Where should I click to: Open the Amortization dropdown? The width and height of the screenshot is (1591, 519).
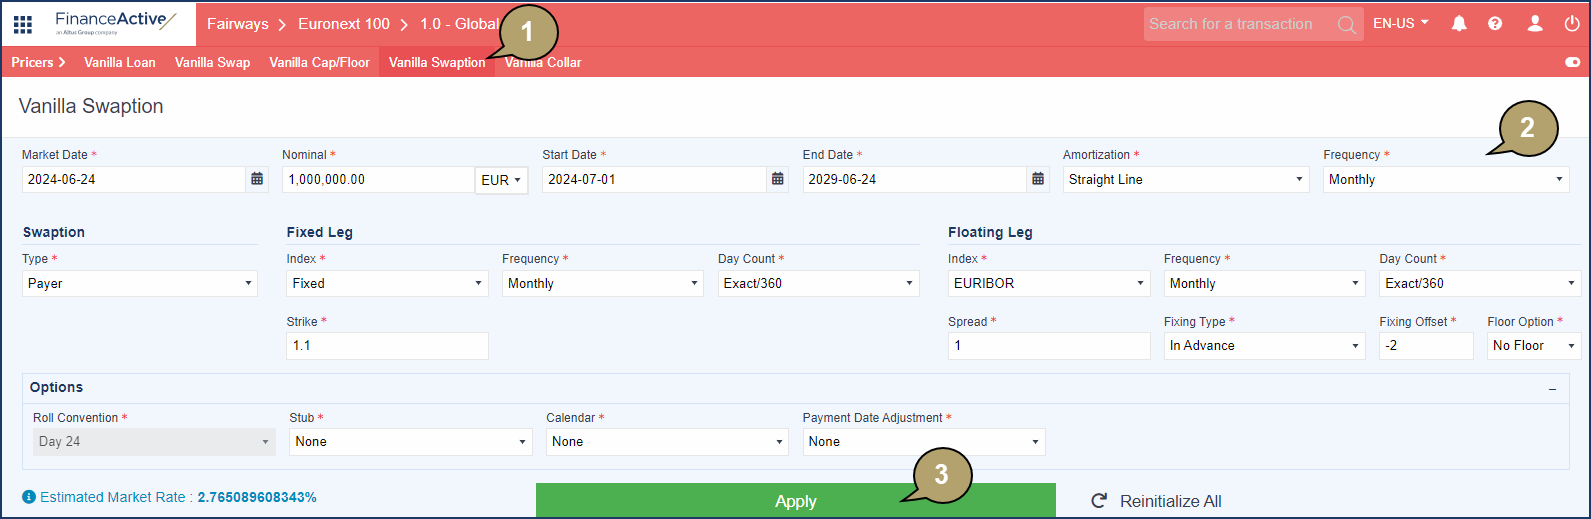coord(1185,180)
